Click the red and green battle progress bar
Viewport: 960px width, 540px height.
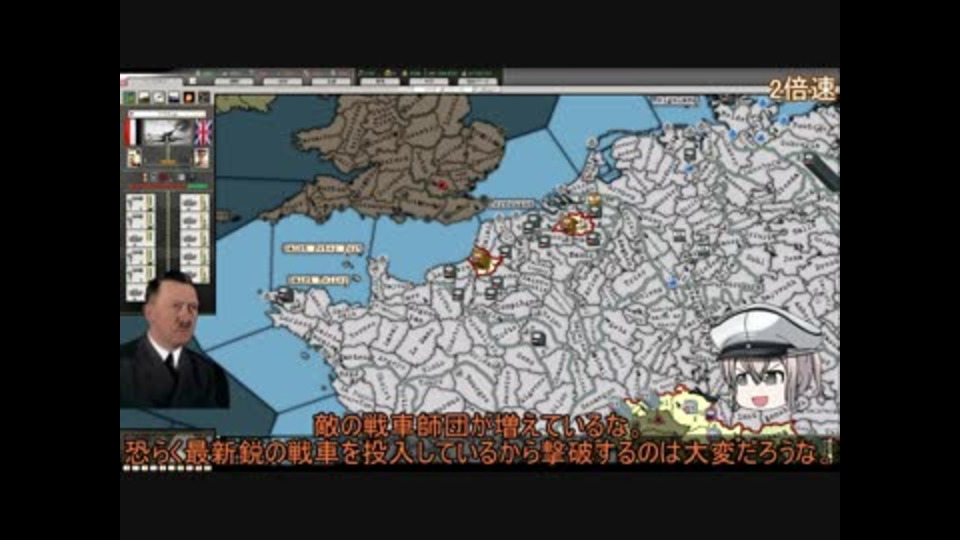tap(168, 186)
